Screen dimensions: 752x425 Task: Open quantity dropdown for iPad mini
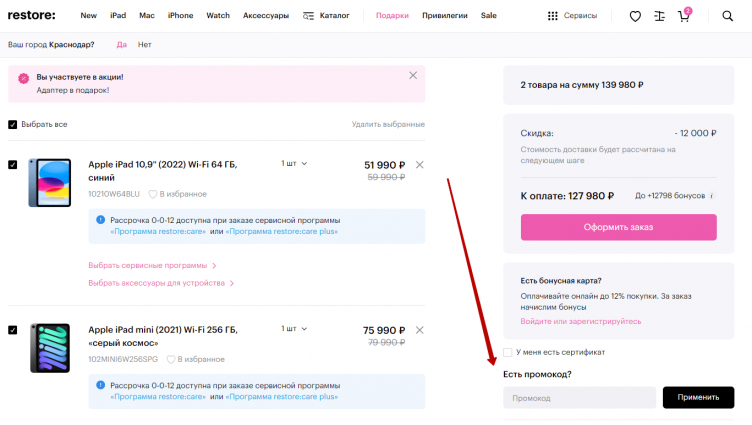pyautogui.click(x=294, y=328)
